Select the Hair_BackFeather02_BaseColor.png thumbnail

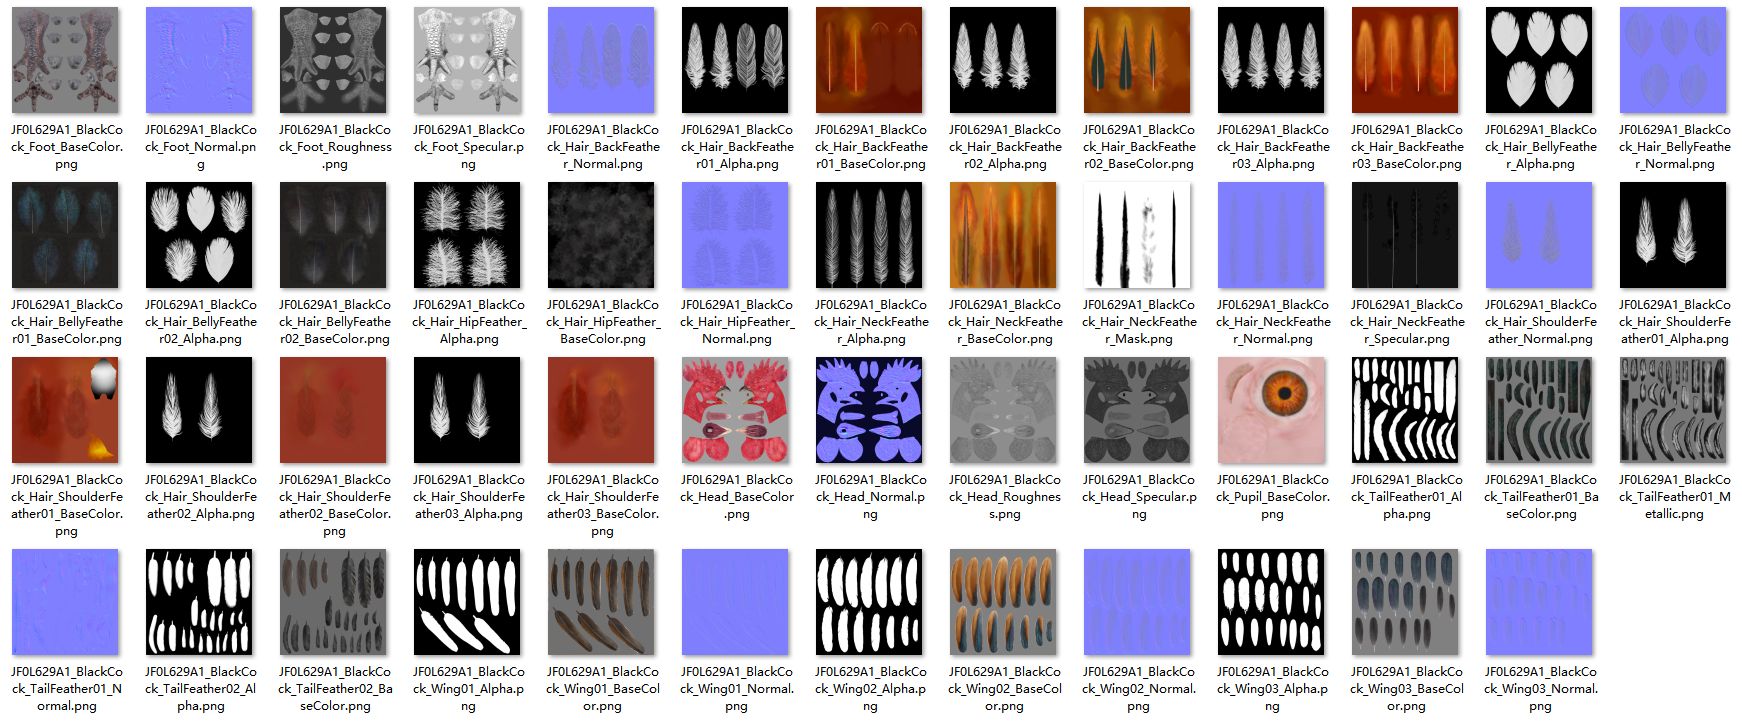pyautogui.click(x=1137, y=60)
